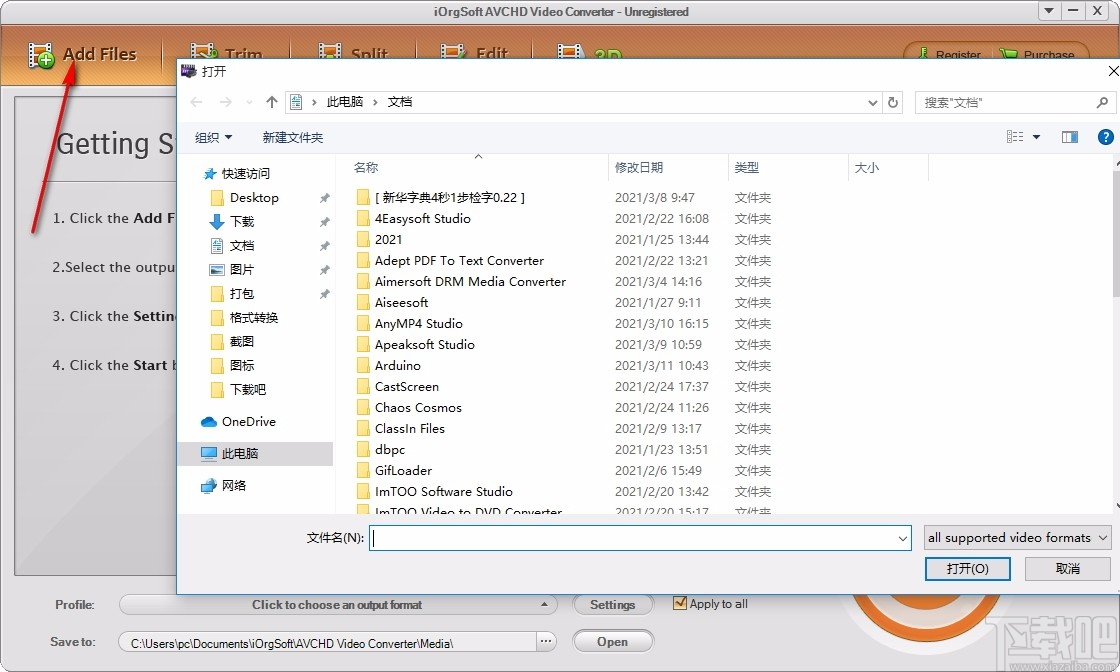Image resolution: width=1120 pixels, height=672 pixels.
Task: Click to choose an output format bar
Action: tap(337, 604)
